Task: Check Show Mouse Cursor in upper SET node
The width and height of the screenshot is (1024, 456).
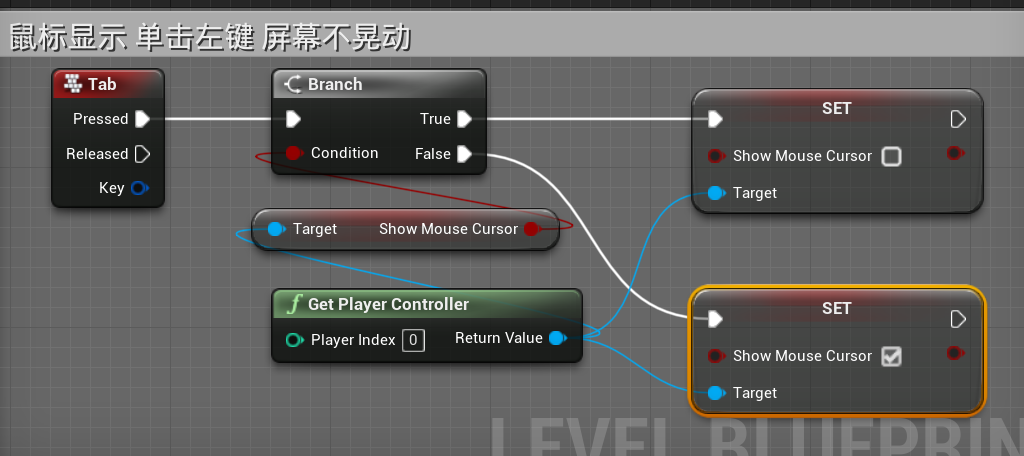Action: pos(891,156)
